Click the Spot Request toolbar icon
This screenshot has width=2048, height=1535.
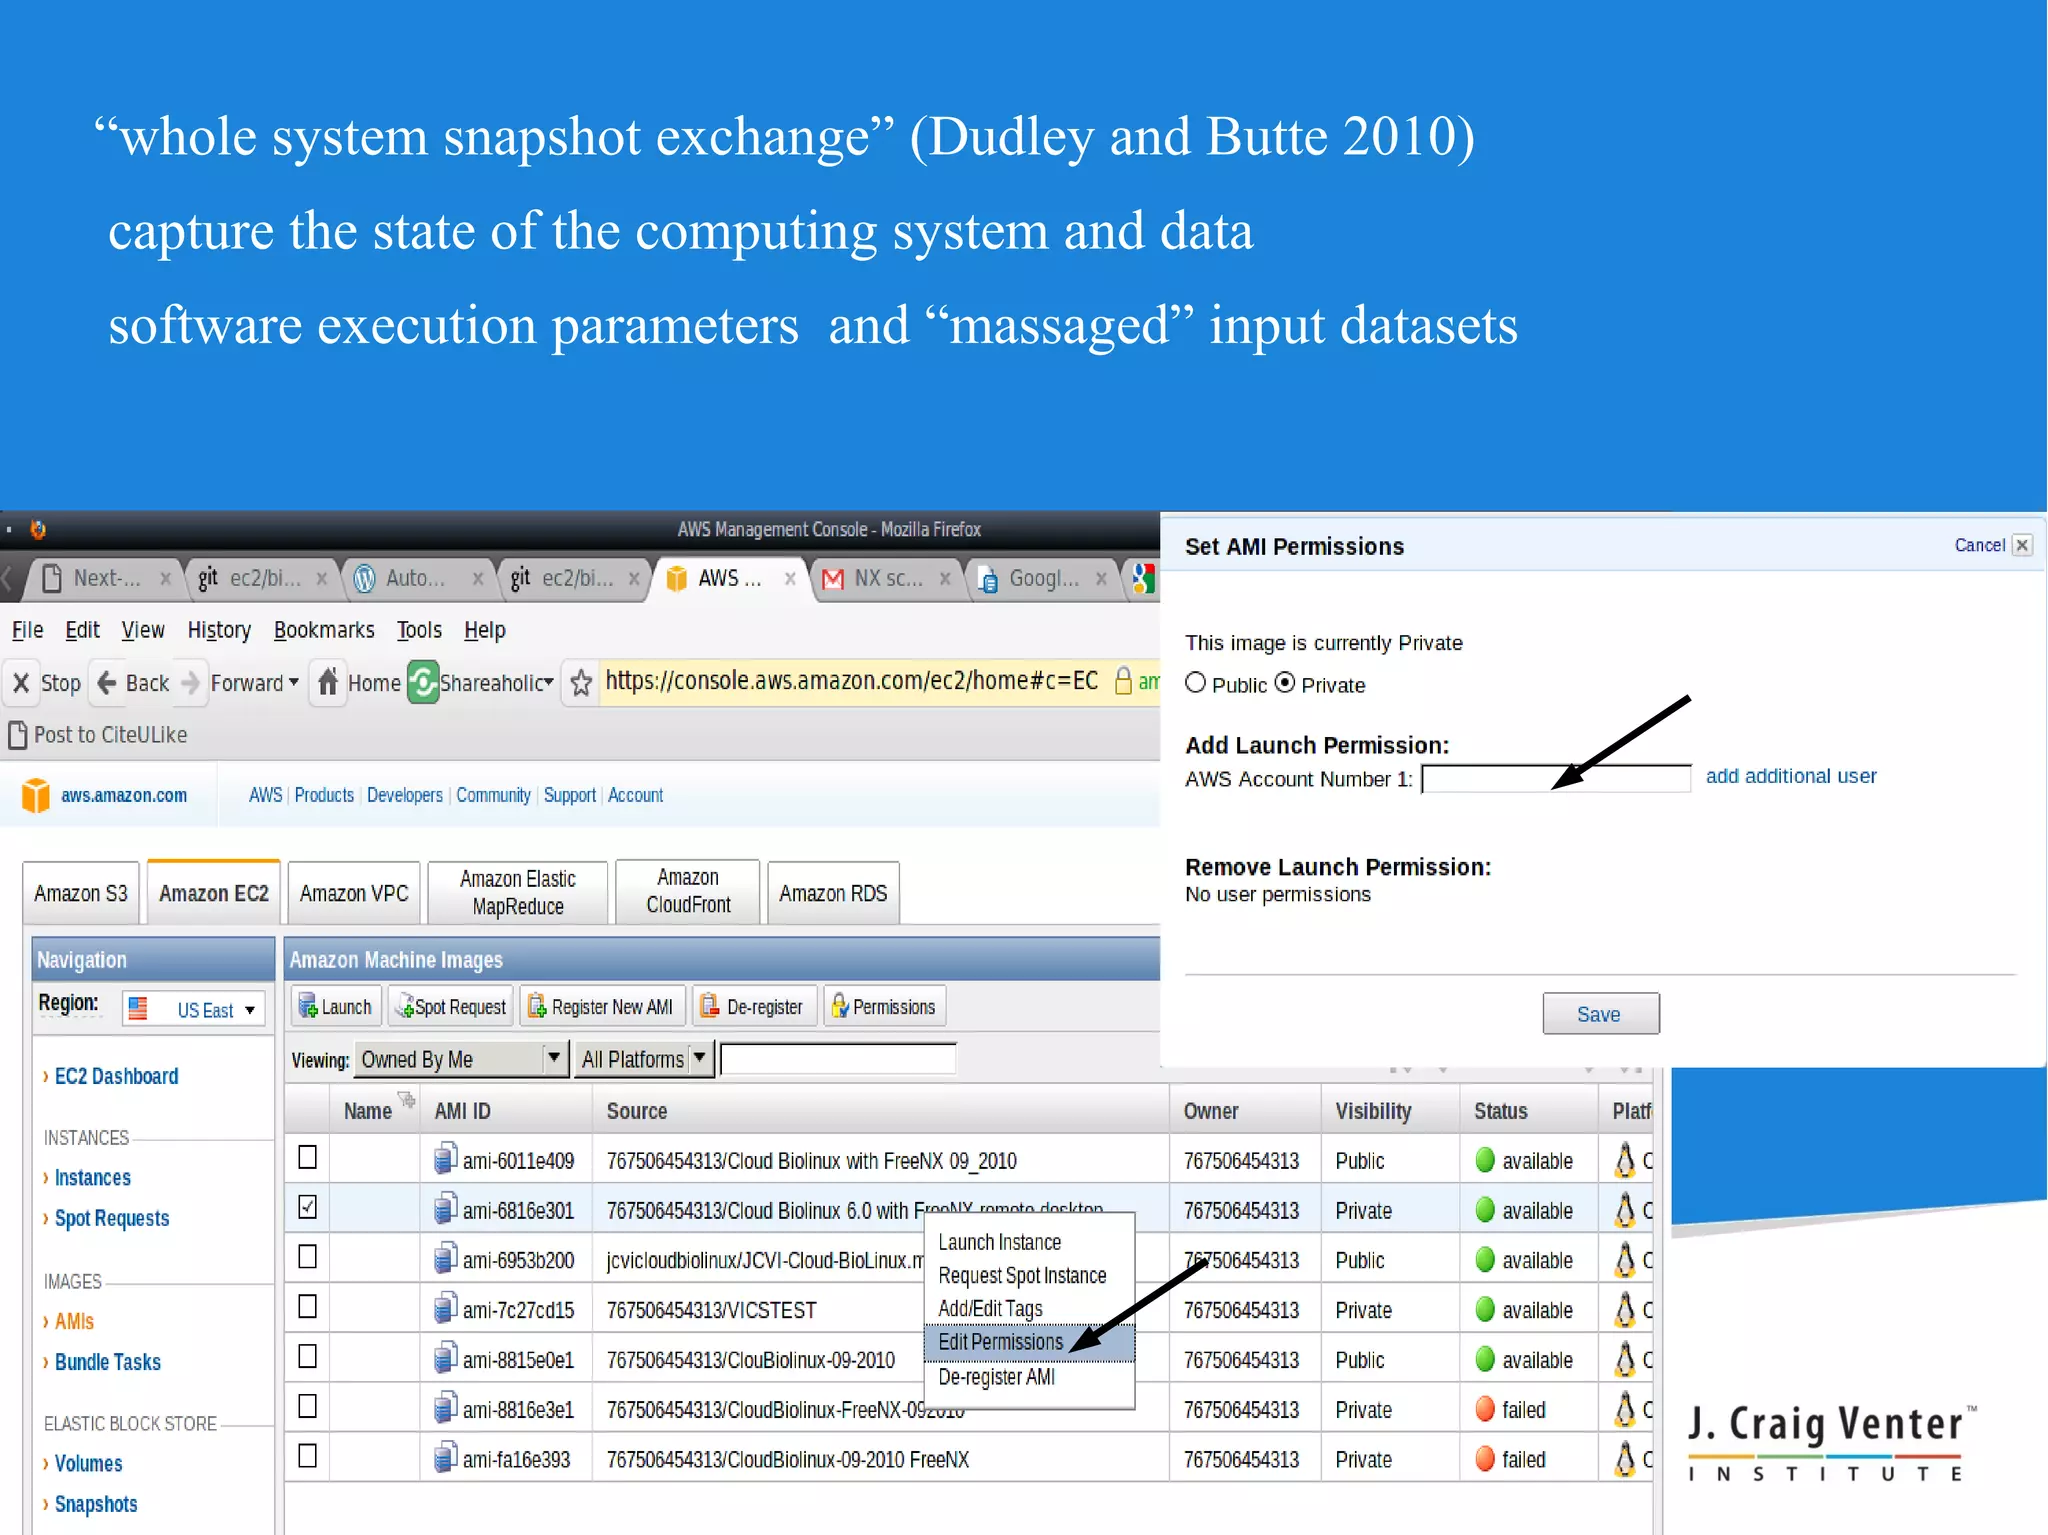point(404,1006)
